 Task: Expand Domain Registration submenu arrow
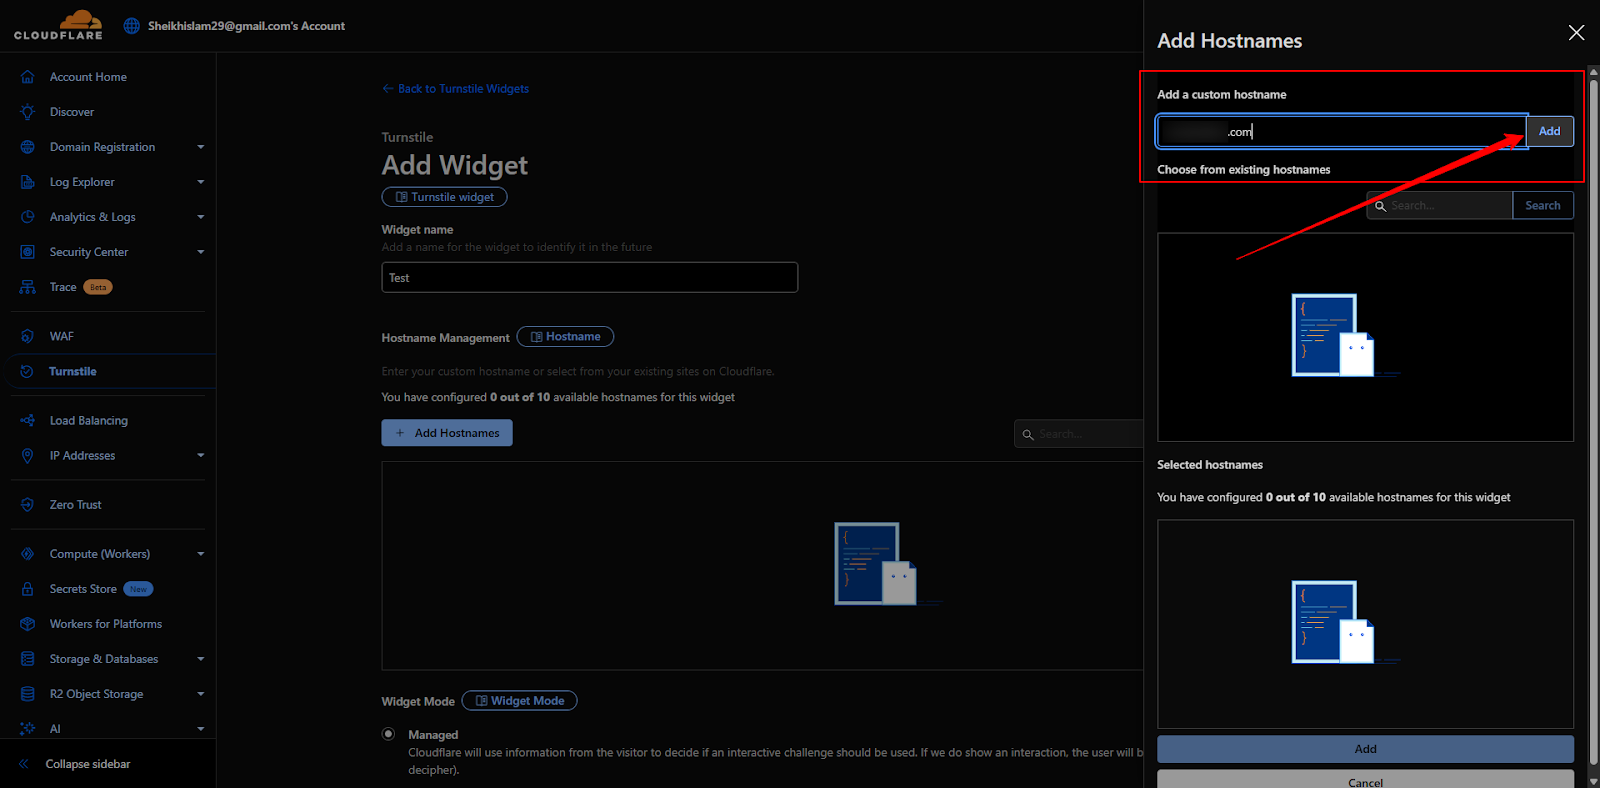point(200,147)
